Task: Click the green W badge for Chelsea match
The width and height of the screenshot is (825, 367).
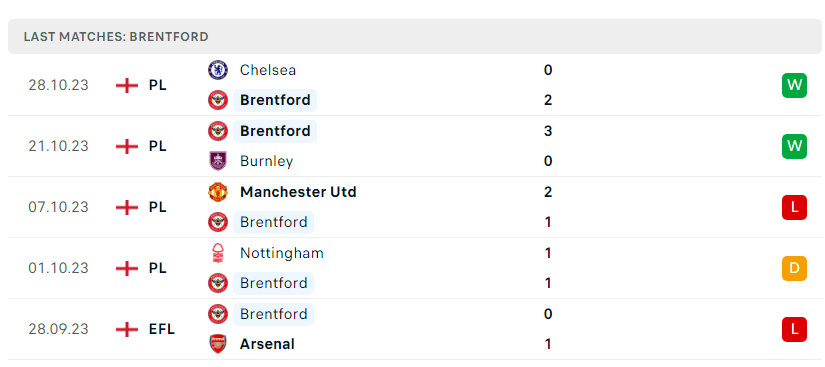Action: pos(794,85)
